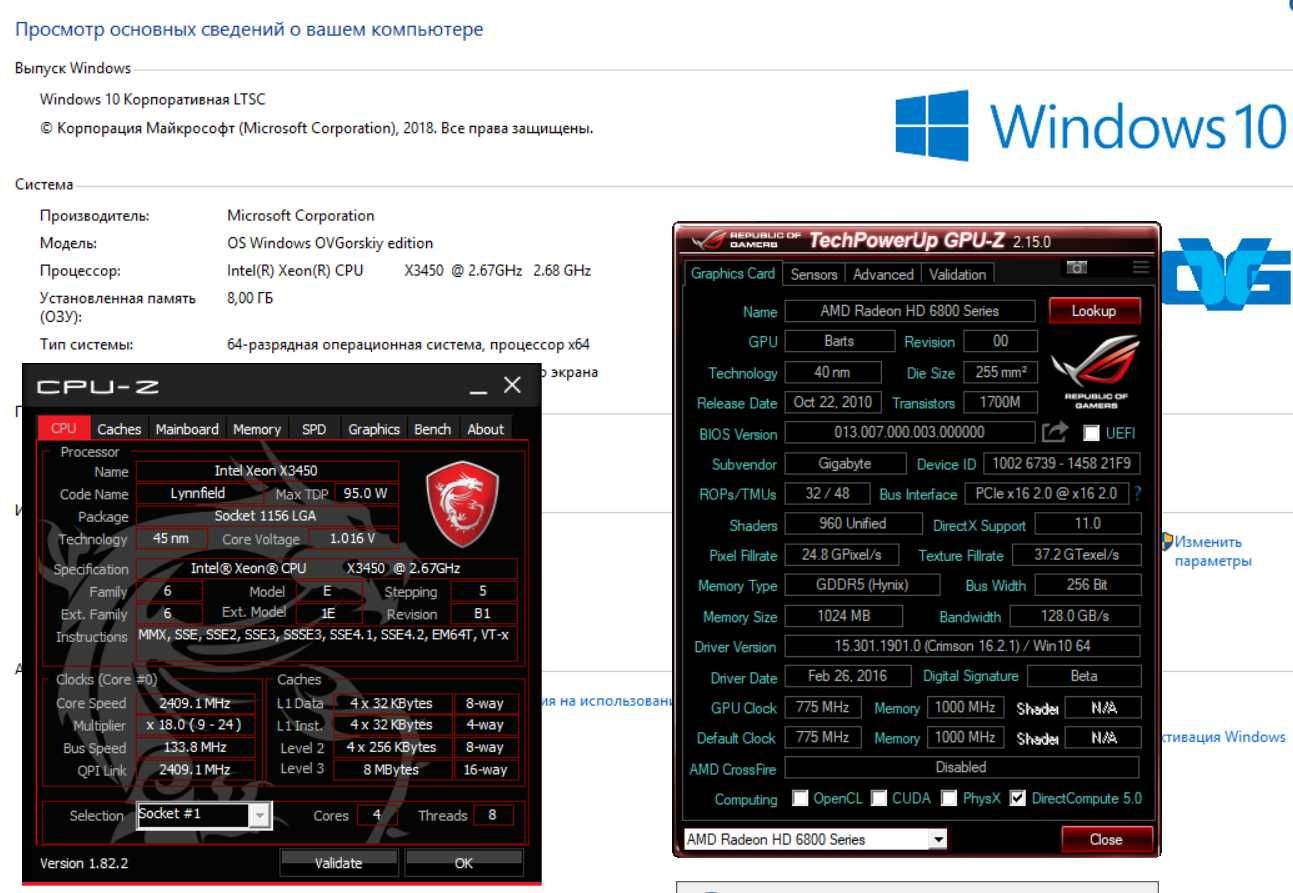Image resolution: width=1293 pixels, height=893 pixels.
Task: Switch to the CPU-Z Caches tab
Action: 119,429
